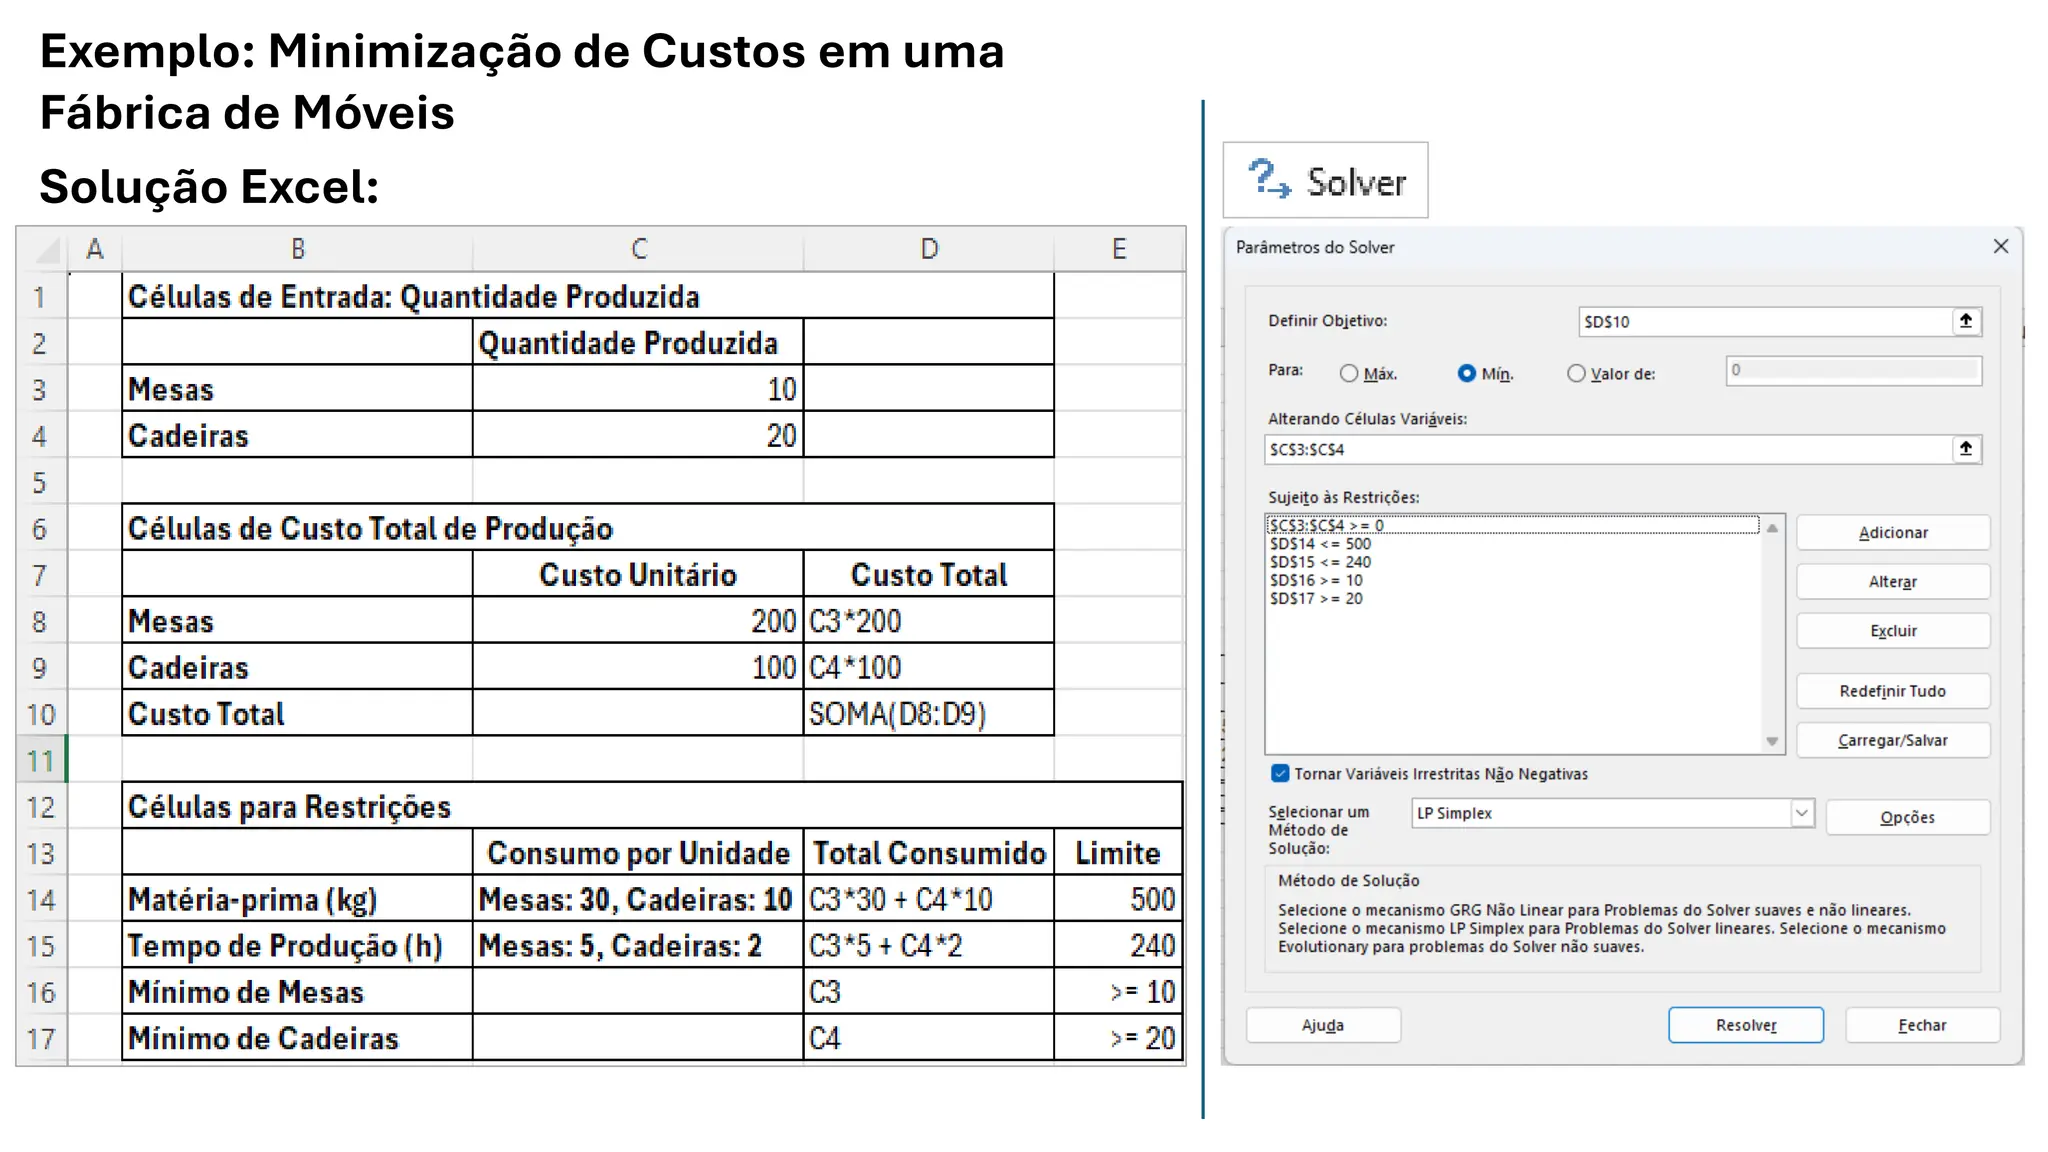Select column E header

(1119, 249)
